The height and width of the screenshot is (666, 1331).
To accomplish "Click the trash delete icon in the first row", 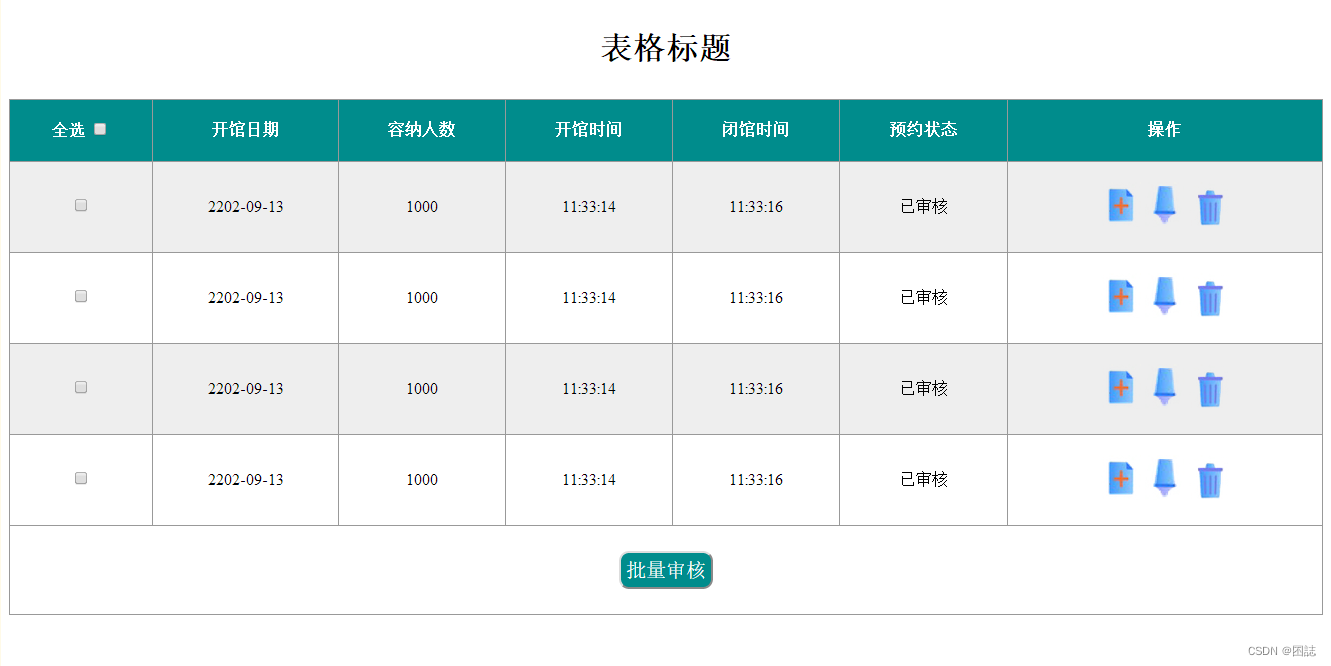I will tap(1210, 207).
